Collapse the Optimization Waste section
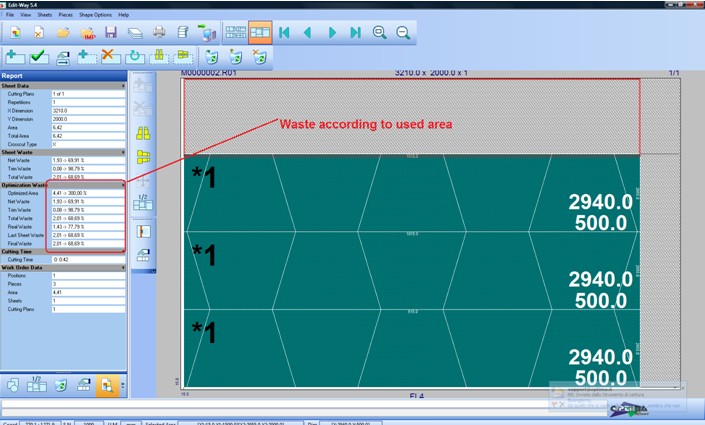The image size is (705, 425). [123, 185]
